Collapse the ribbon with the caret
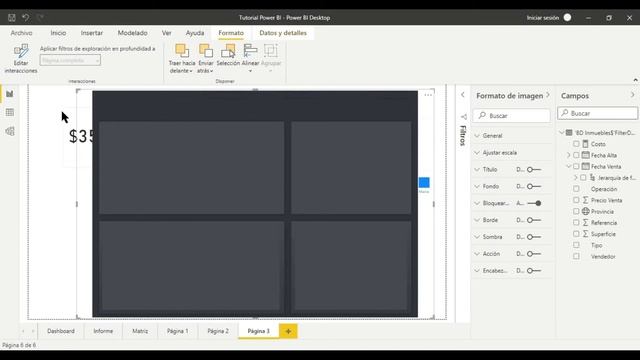The image size is (640, 360). click(x=635, y=80)
